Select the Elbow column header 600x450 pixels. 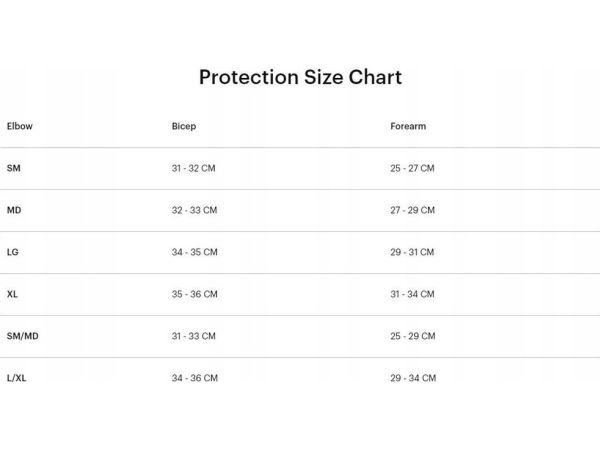pyautogui.click(x=19, y=127)
